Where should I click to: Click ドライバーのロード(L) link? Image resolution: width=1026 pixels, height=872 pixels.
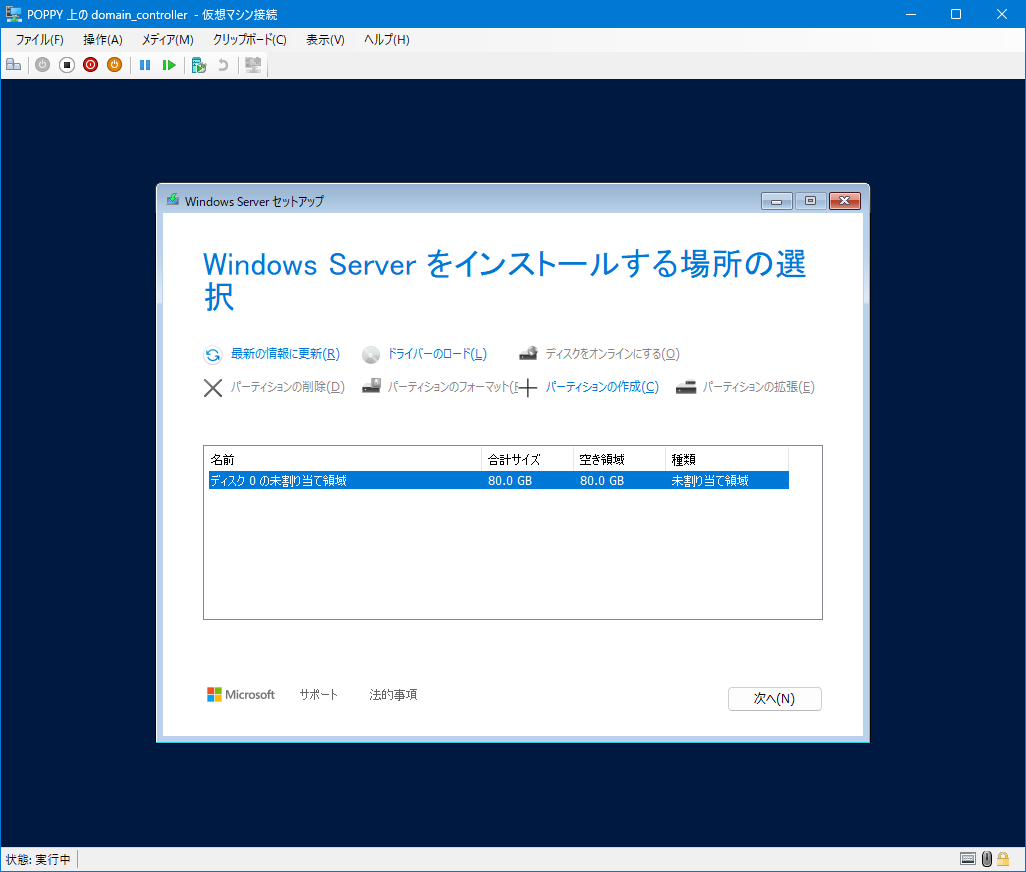pyautogui.click(x=437, y=354)
